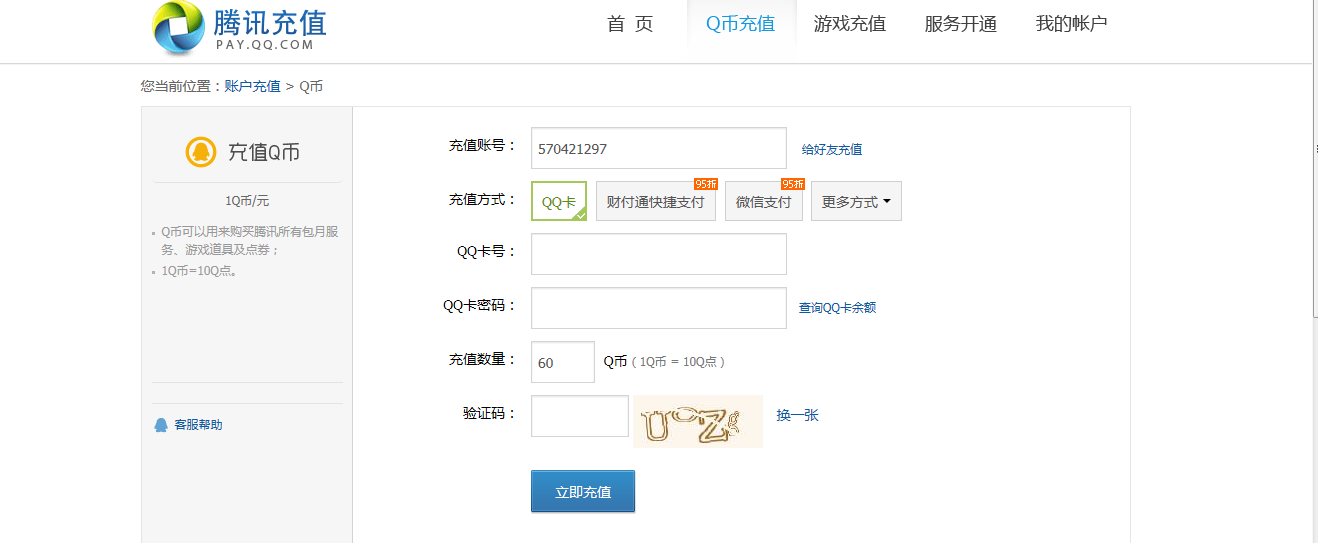Choose the 微信支付 payment method
Screen dimensions: 1318x543
764,201
